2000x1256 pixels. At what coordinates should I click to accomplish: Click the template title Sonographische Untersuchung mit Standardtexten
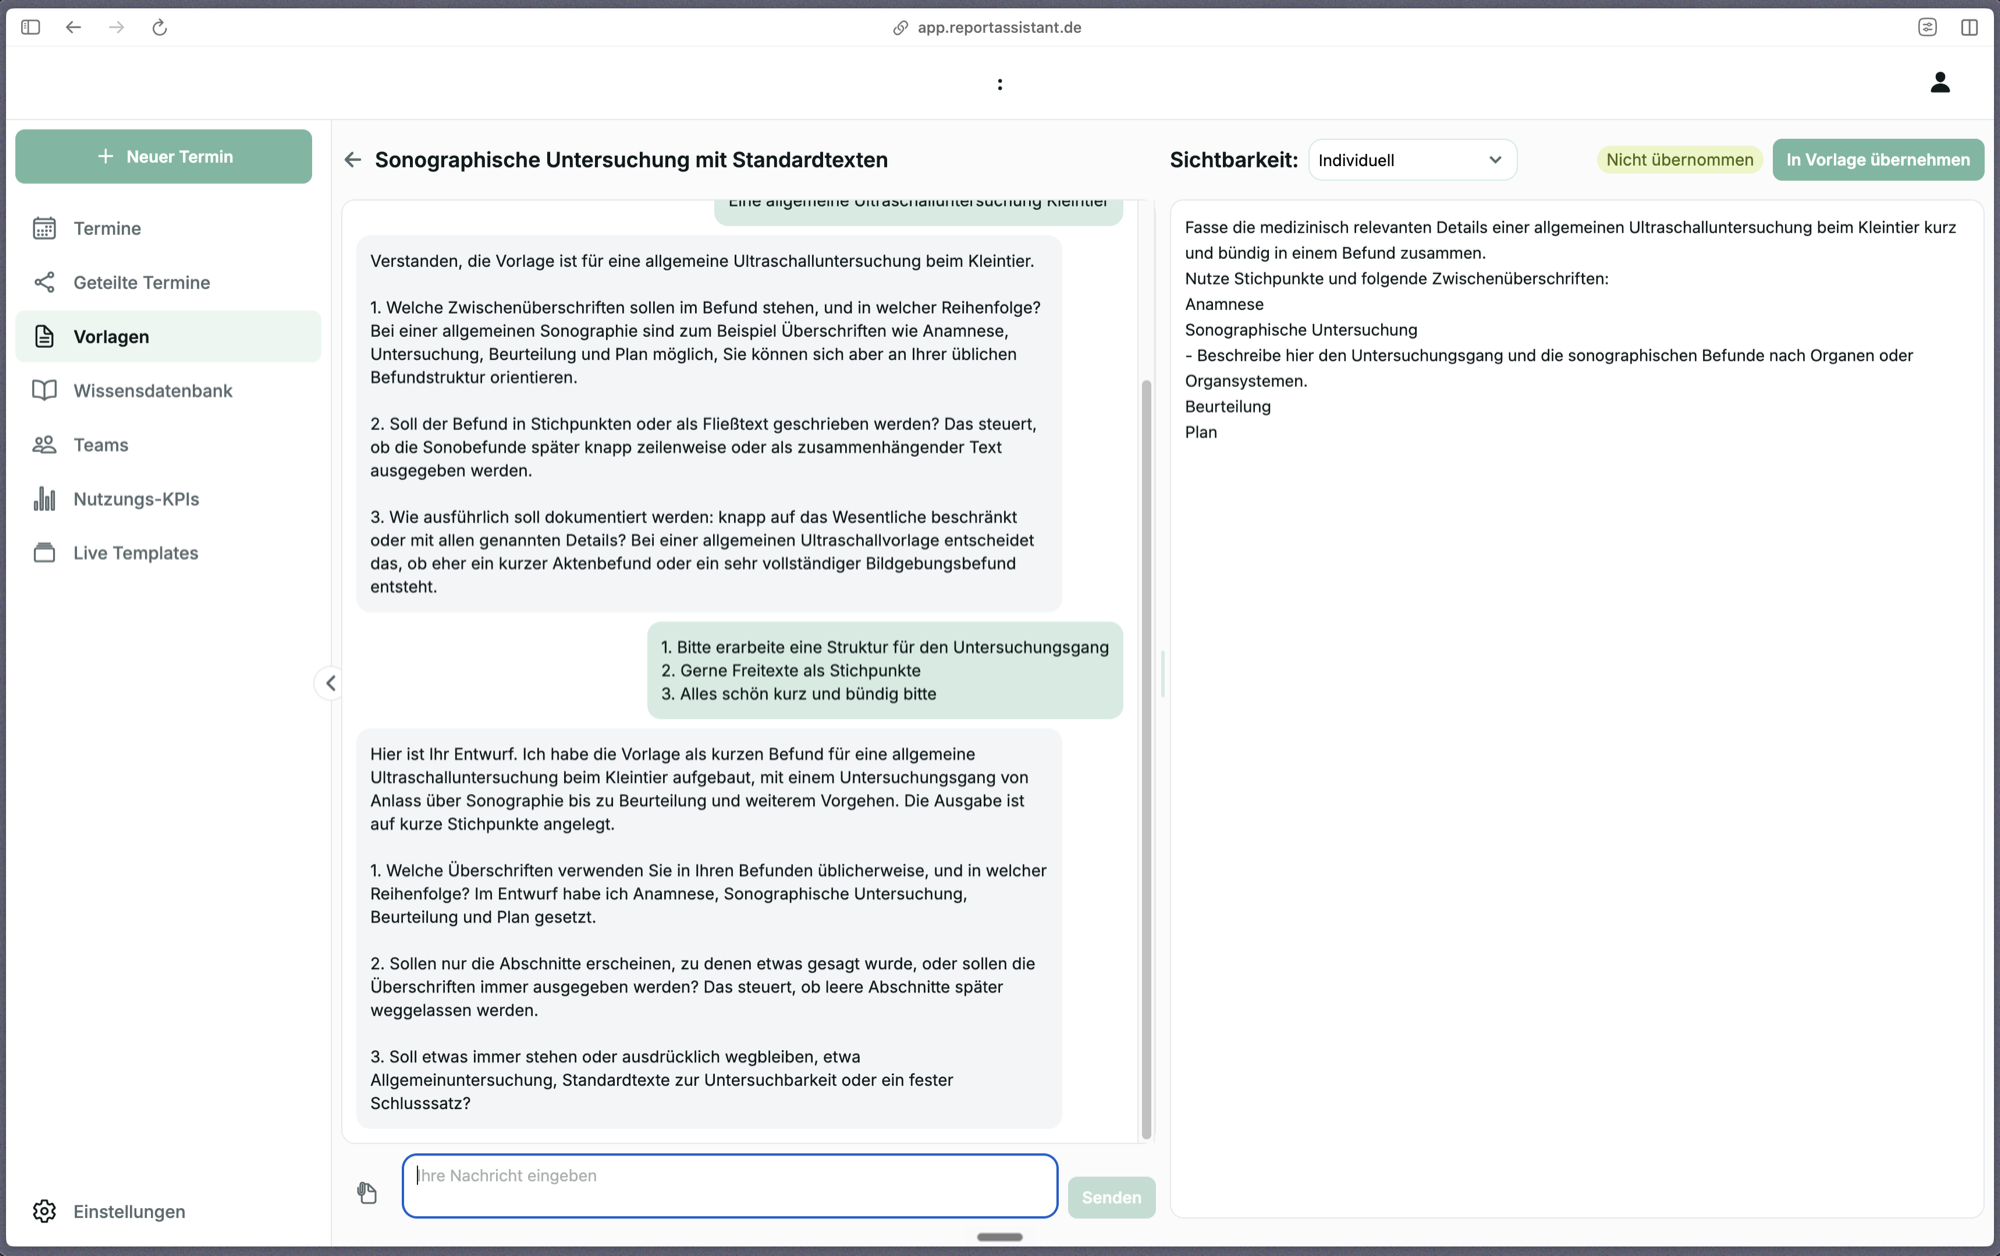(x=631, y=160)
